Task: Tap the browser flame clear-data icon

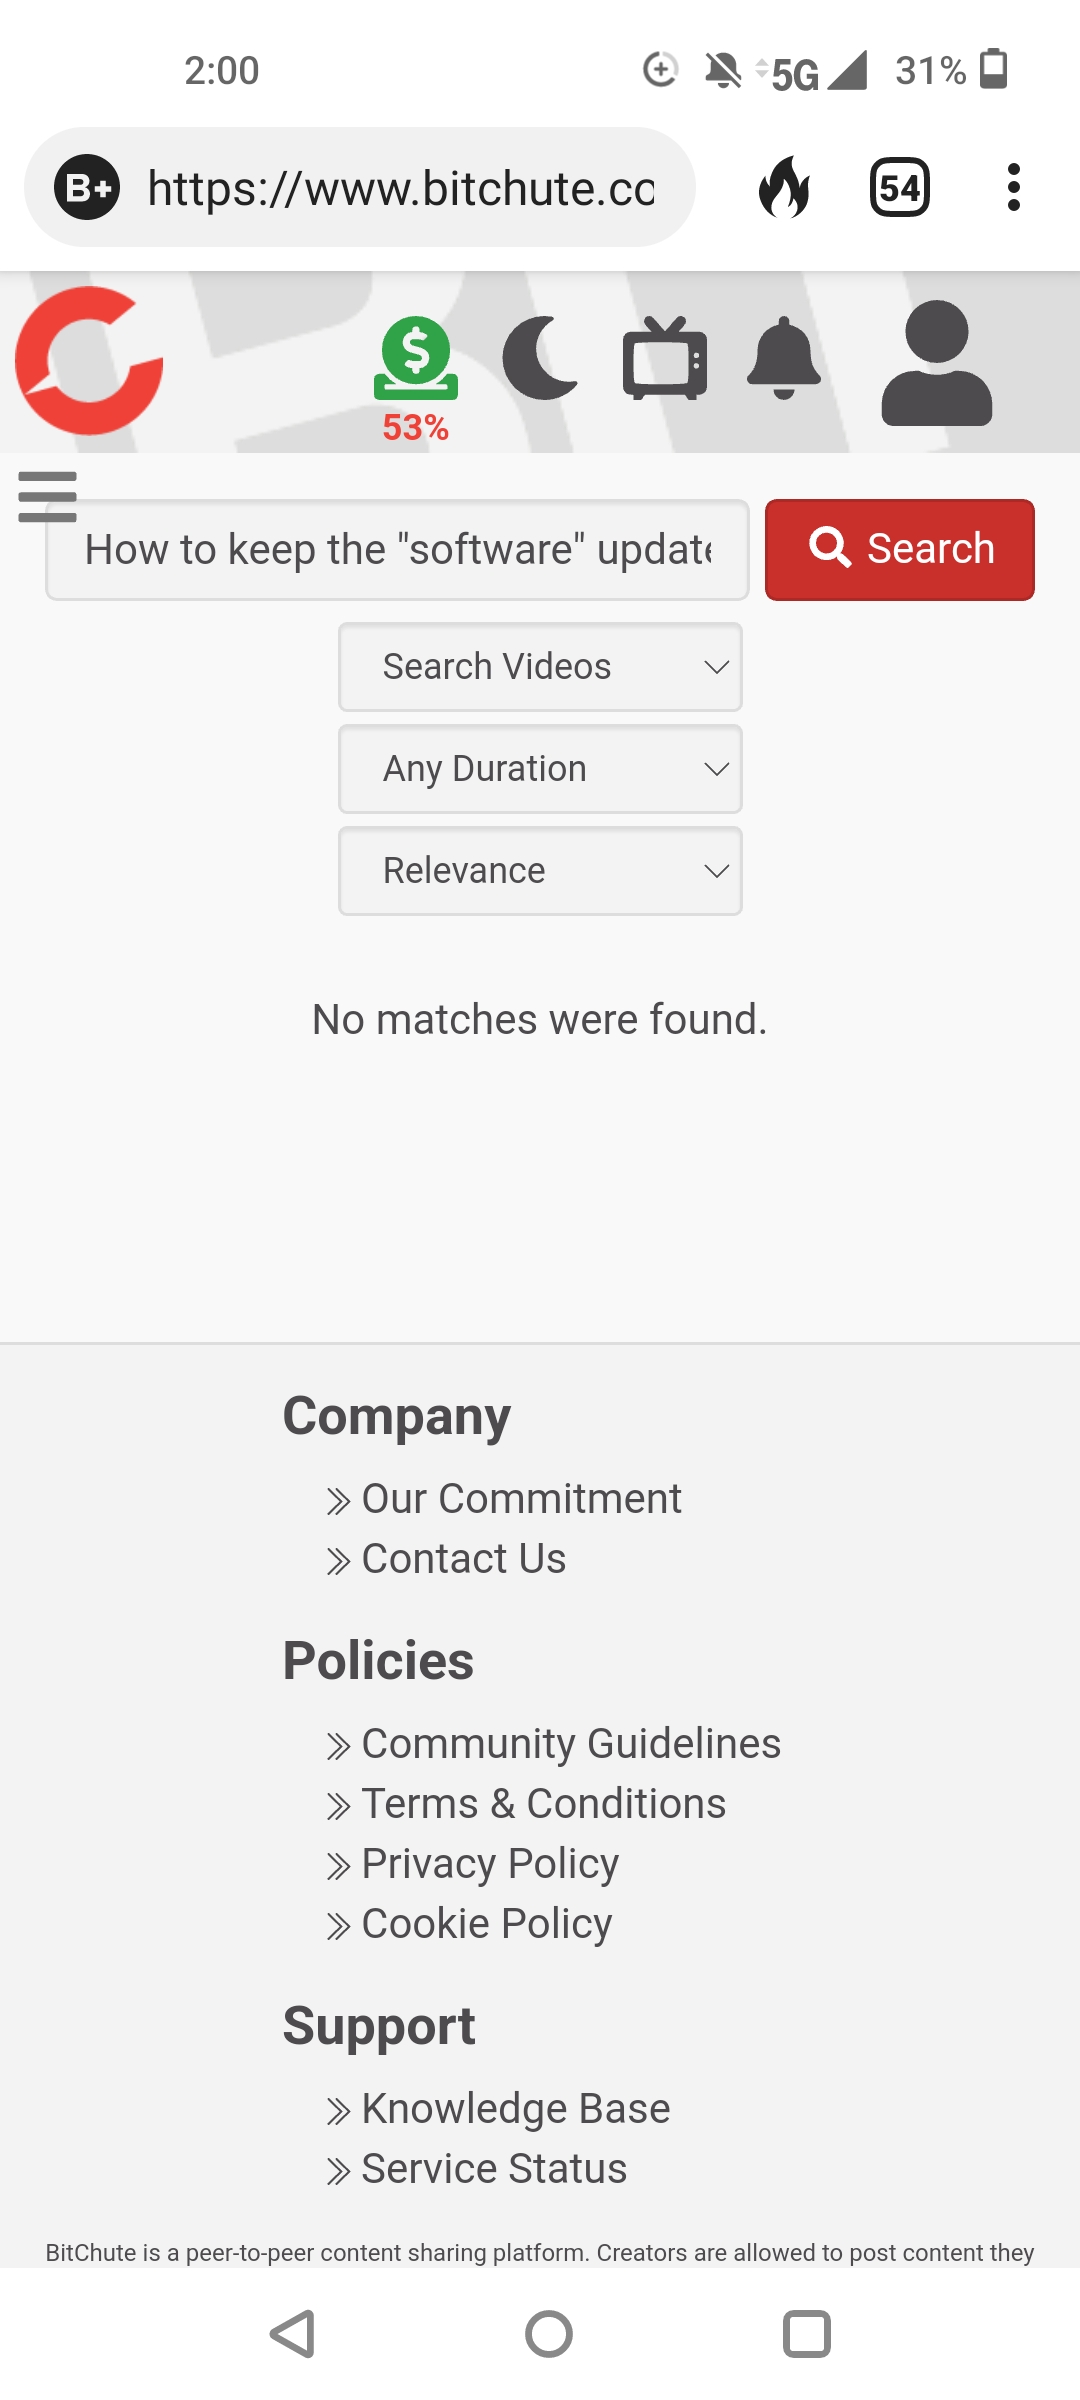Action: (785, 187)
